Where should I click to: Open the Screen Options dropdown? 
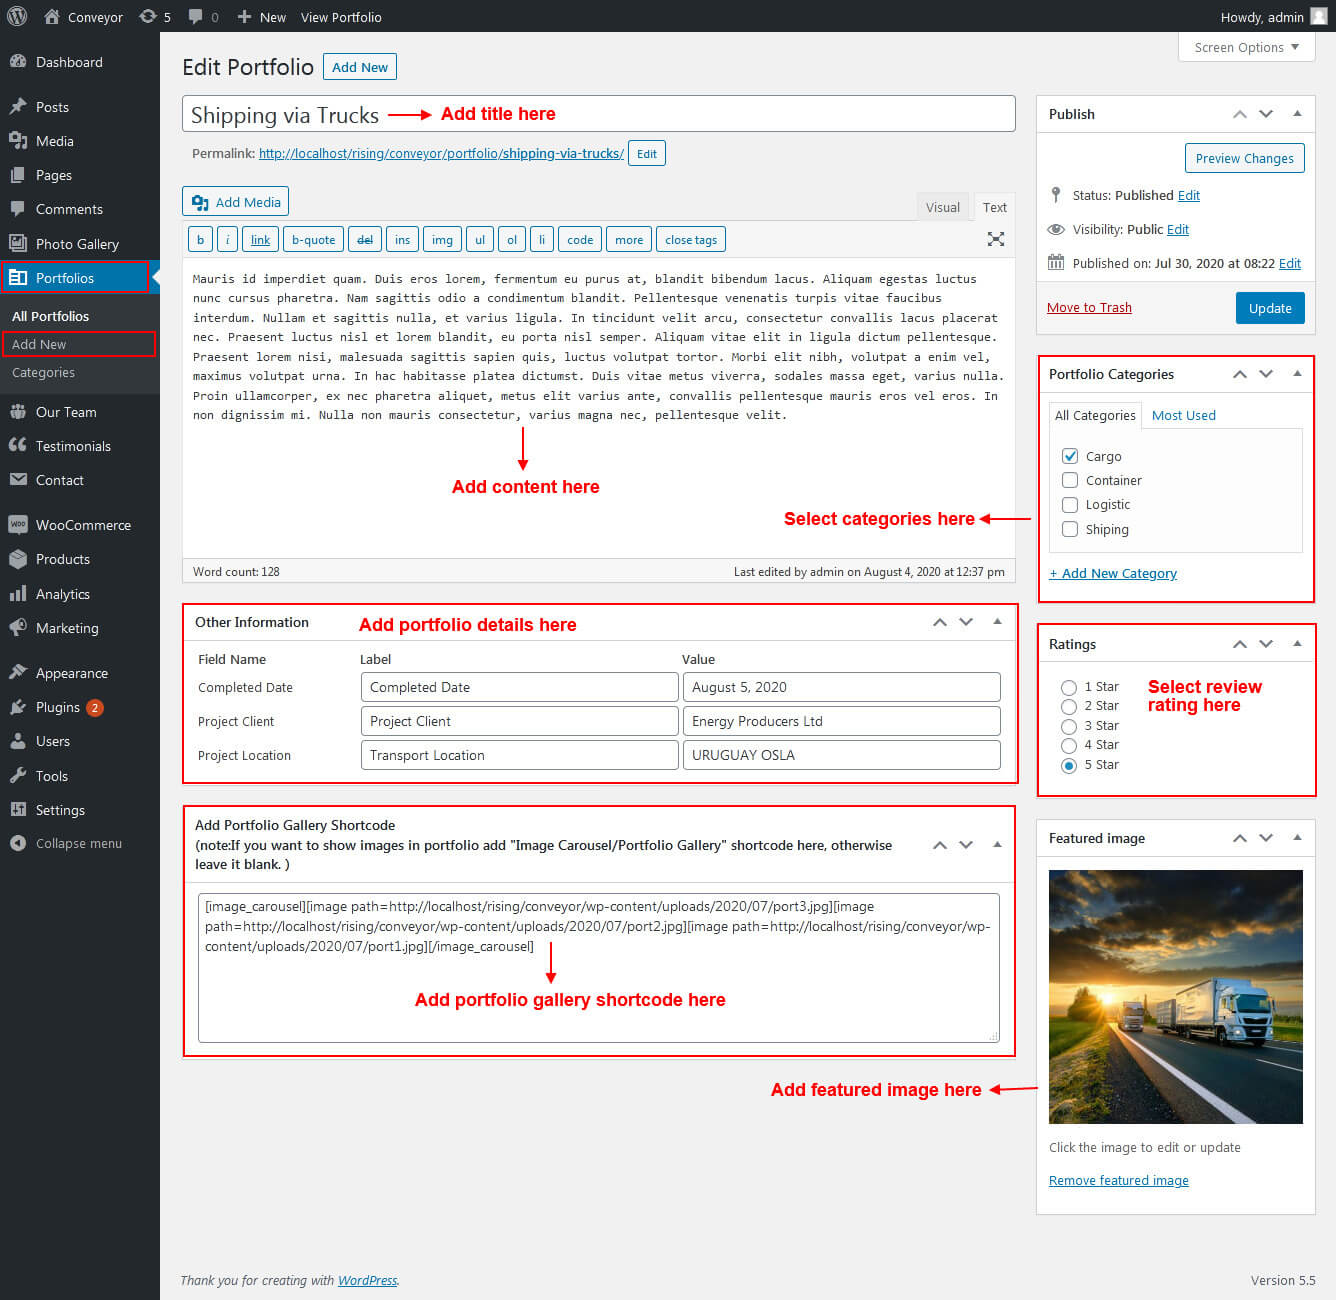coord(1246,47)
